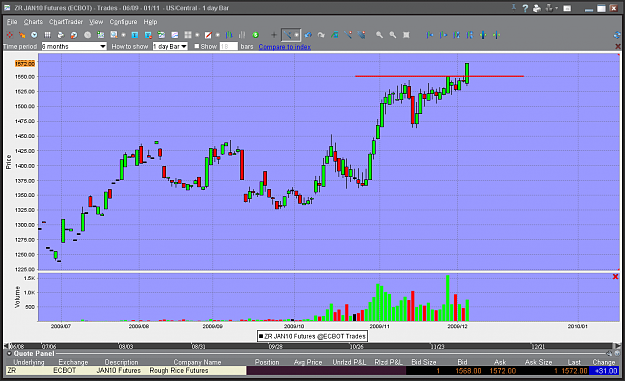Close the chart parameters bar with X
625x381 pixels.
pos(618,47)
